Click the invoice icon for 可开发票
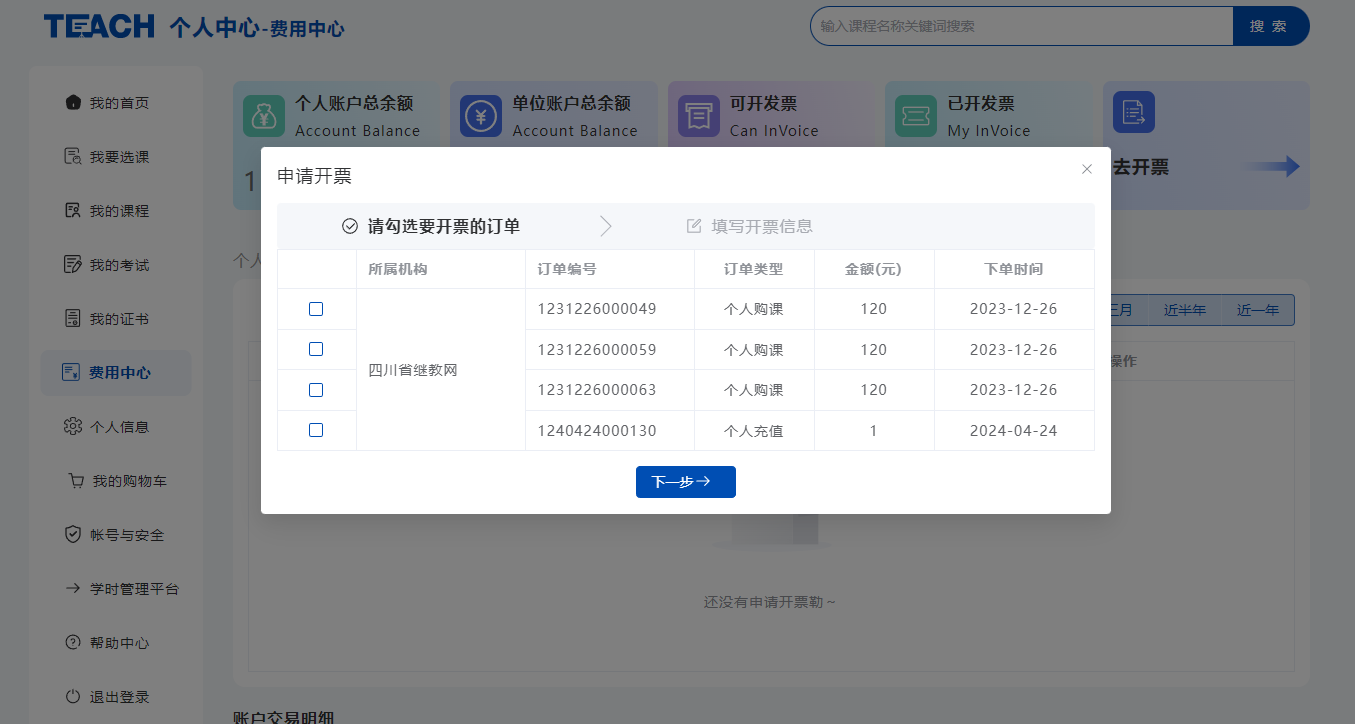This screenshot has height=724, width=1355. 699,116
